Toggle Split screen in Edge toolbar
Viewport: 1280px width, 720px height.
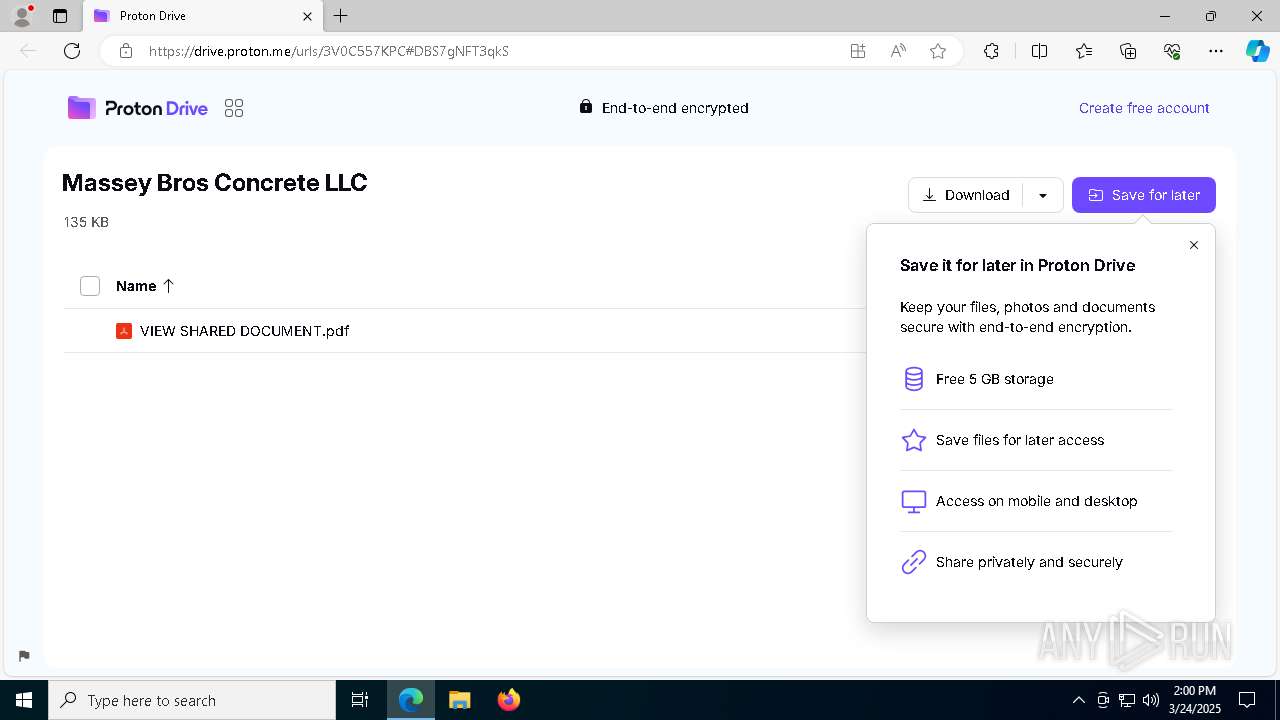click(x=1039, y=51)
